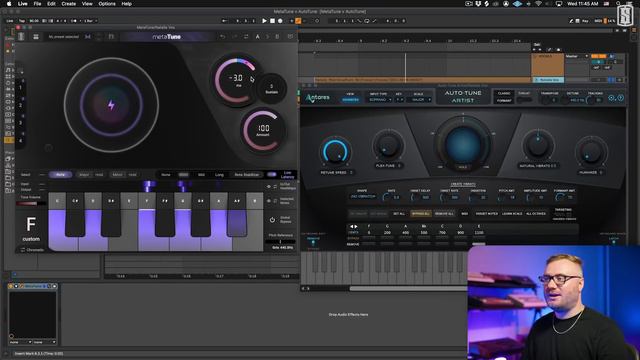
Task: Click the lightning bolt in metaTune center
Action: tap(111, 105)
